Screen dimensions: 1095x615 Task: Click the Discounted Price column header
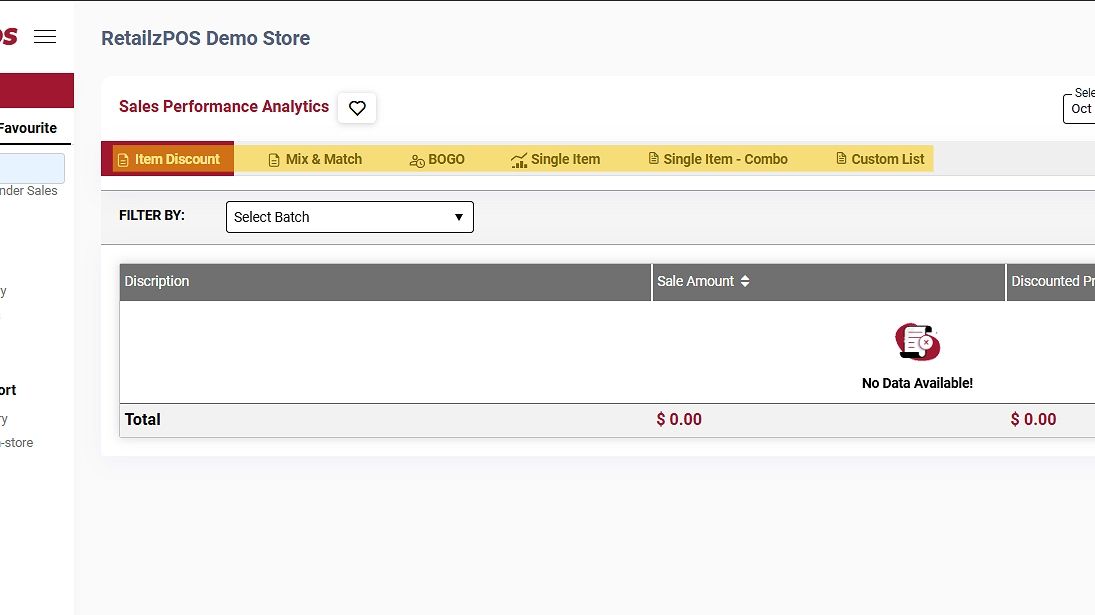(x=1051, y=282)
